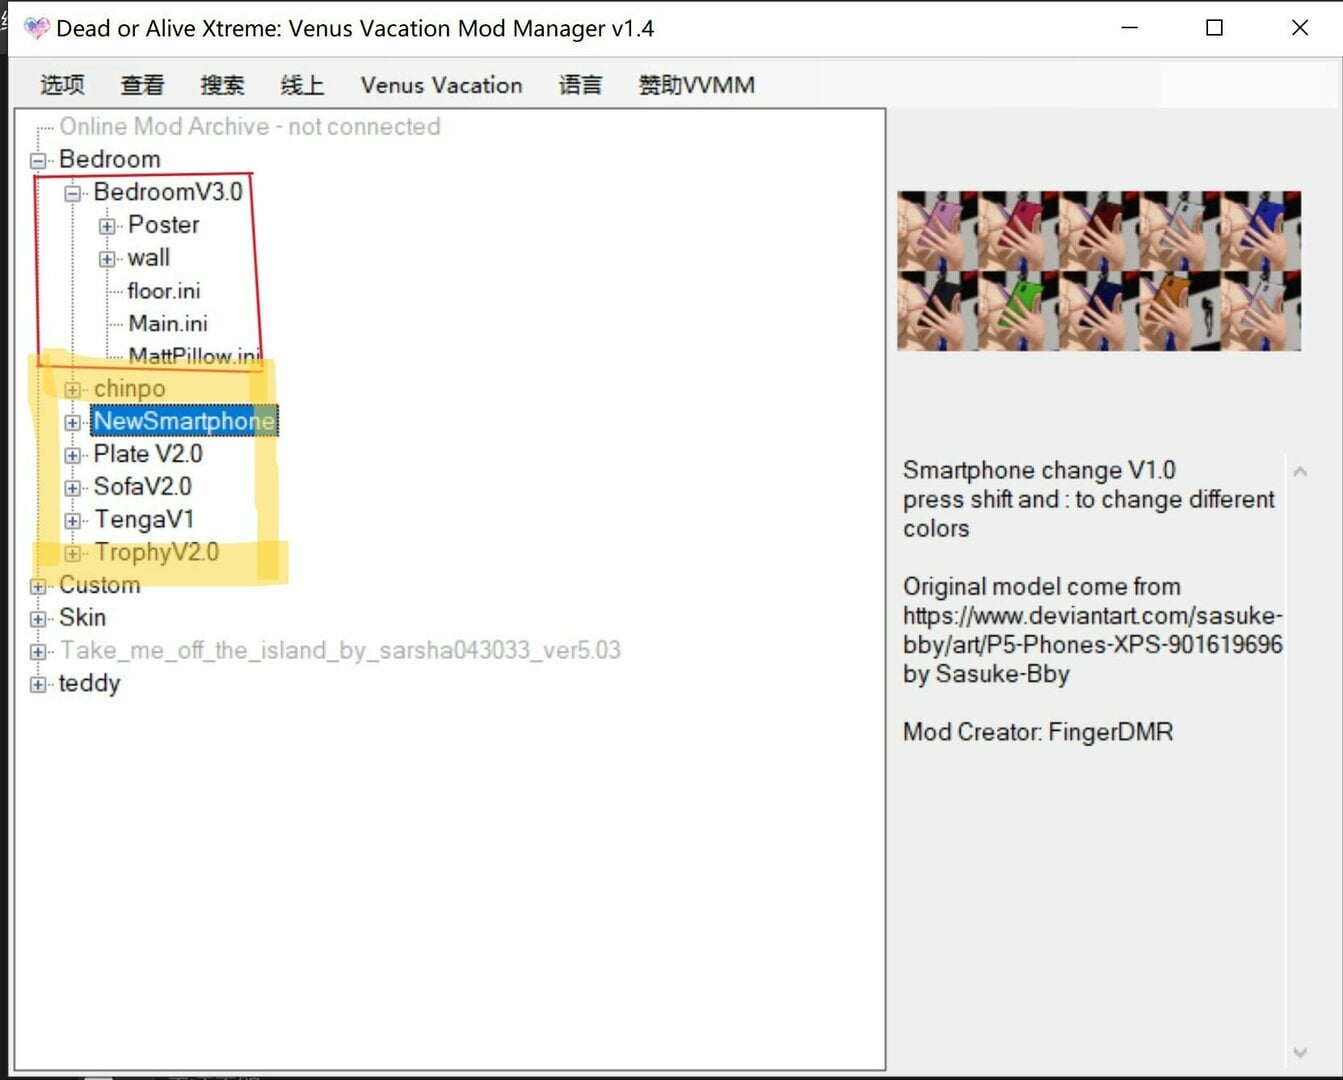Open the 语言 language menu
The height and width of the screenshot is (1080, 1343).
[580, 85]
